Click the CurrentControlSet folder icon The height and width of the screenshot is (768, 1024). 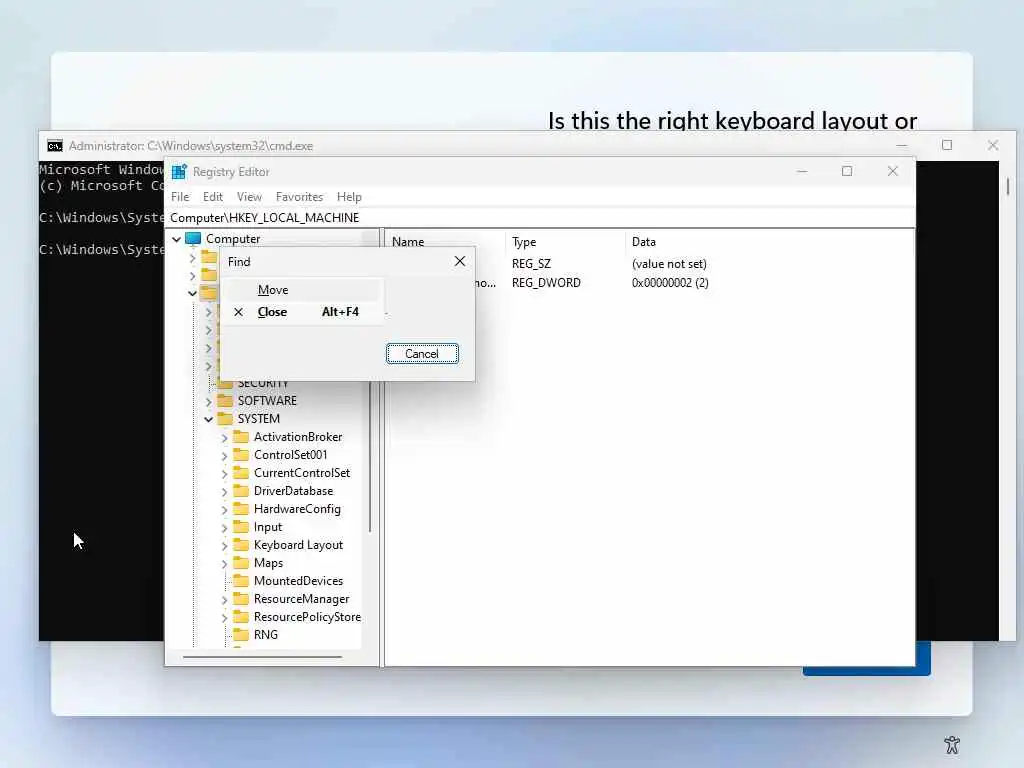(241, 472)
